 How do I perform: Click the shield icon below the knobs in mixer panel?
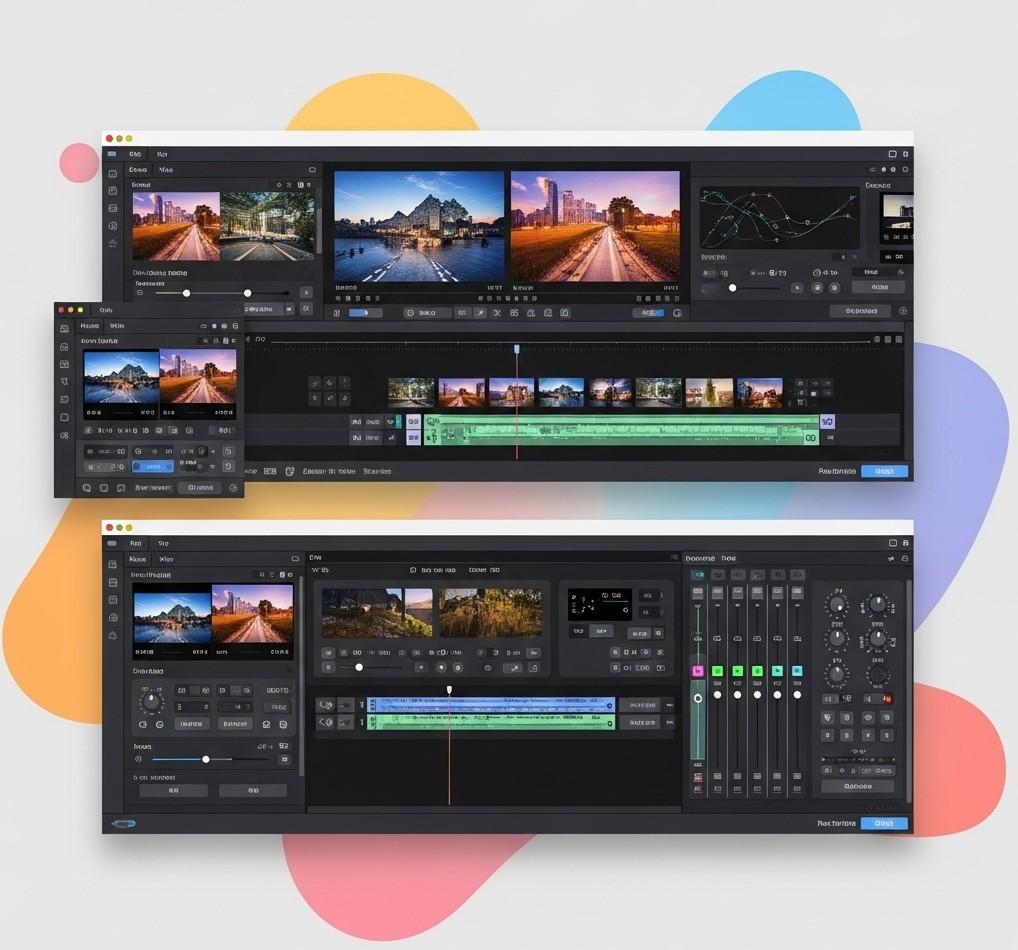pos(828,718)
